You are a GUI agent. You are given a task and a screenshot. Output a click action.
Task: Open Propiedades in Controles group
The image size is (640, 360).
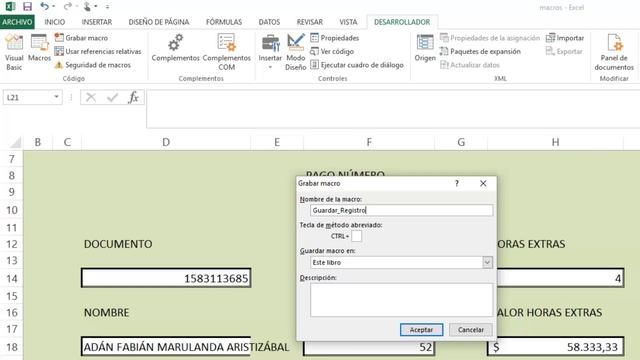pyautogui.click(x=335, y=38)
